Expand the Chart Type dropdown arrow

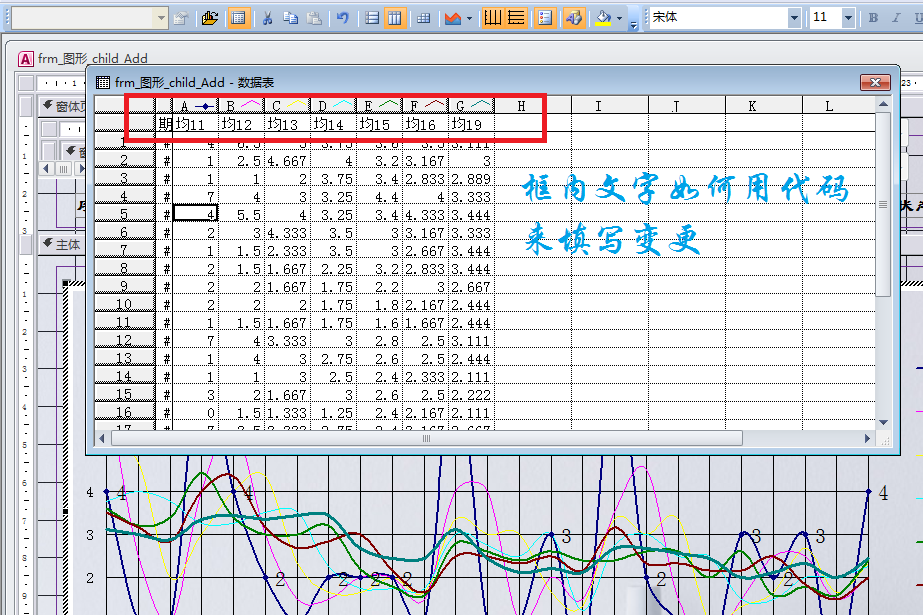pyautogui.click(x=469, y=18)
